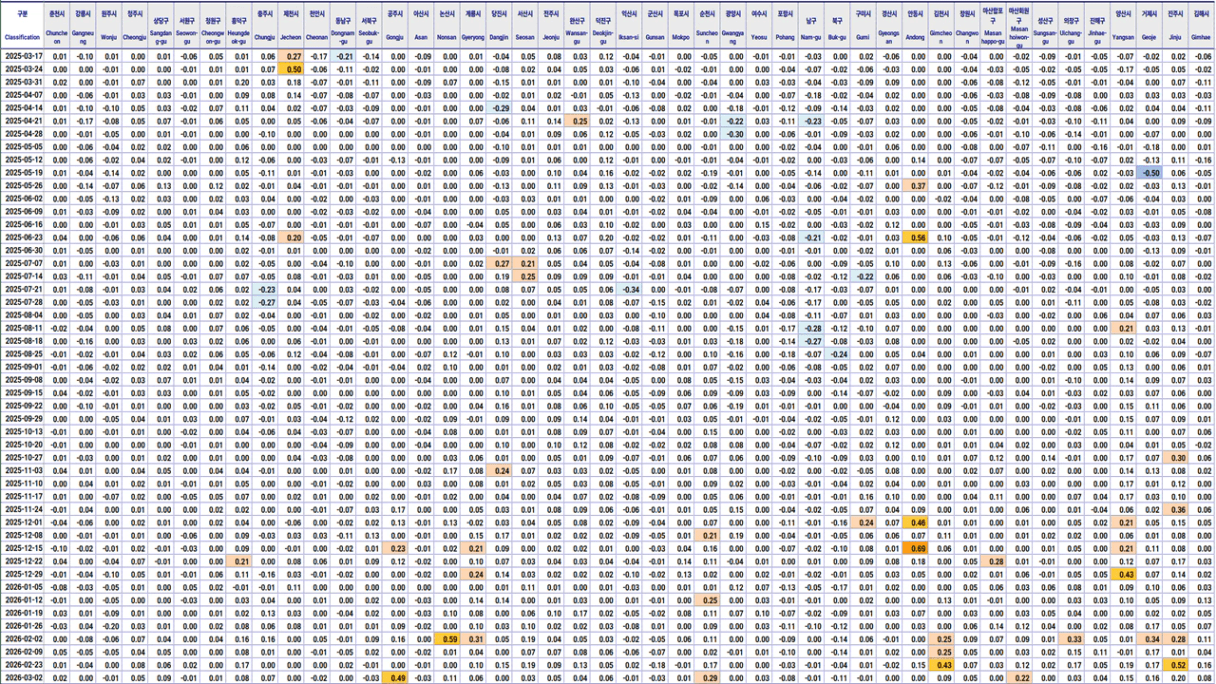
Task: Click the 2025-03-24 date row label
Action: [23, 69]
